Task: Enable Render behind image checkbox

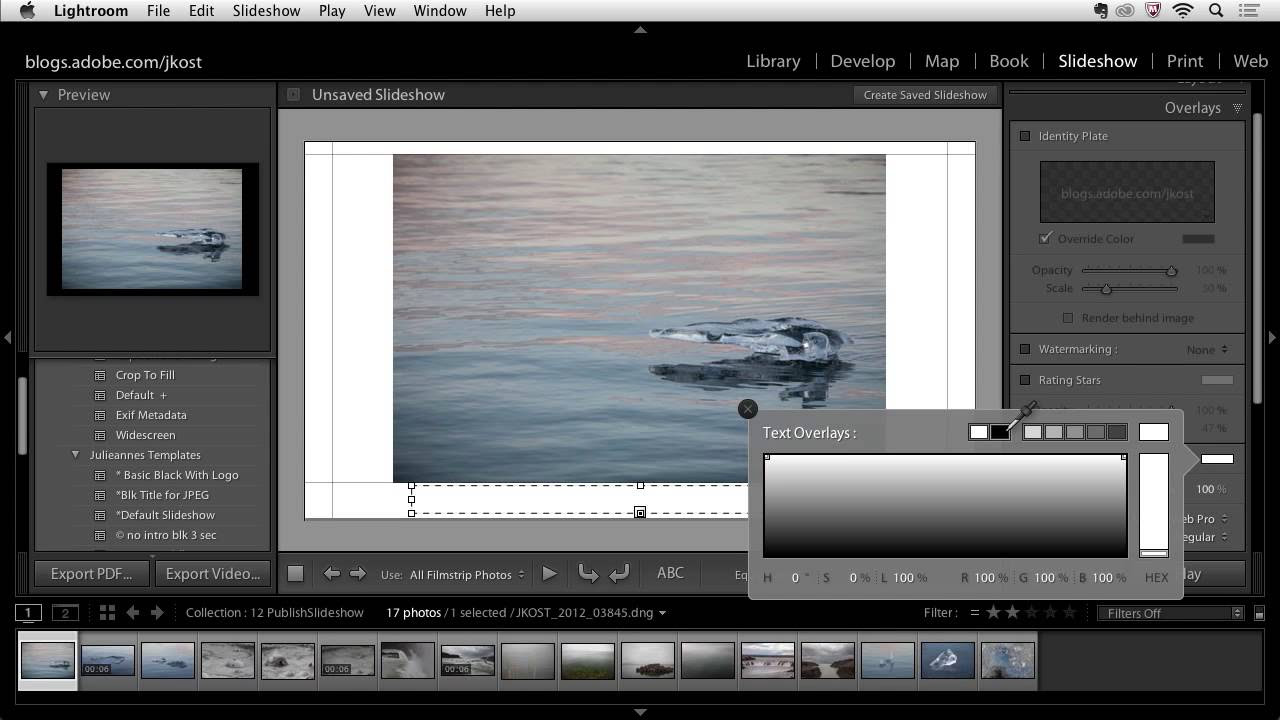Action: click(1068, 318)
